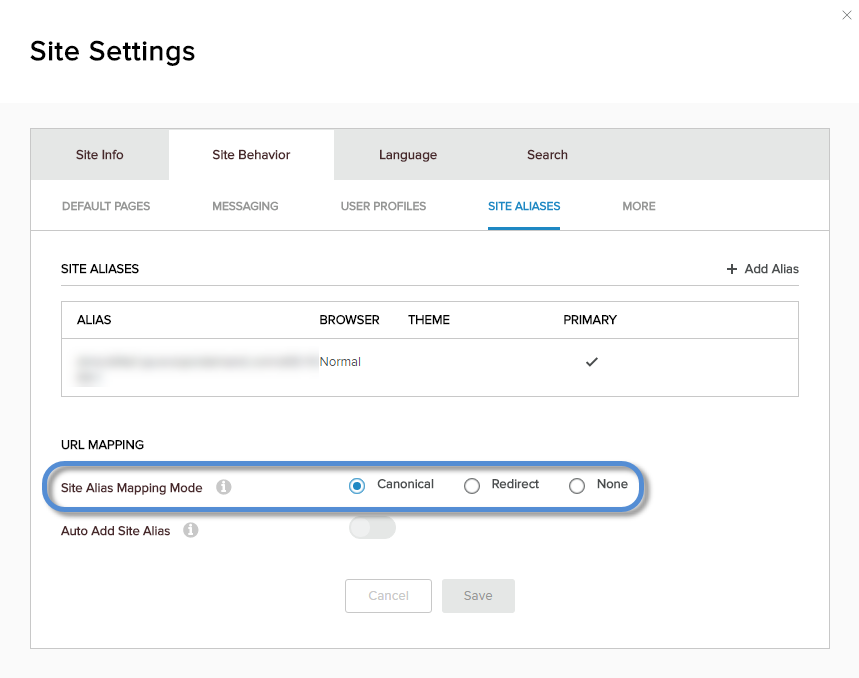The height and width of the screenshot is (678, 859).
Task: Enable the Auto Add Site Alias toggle
Action: tap(372, 527)
